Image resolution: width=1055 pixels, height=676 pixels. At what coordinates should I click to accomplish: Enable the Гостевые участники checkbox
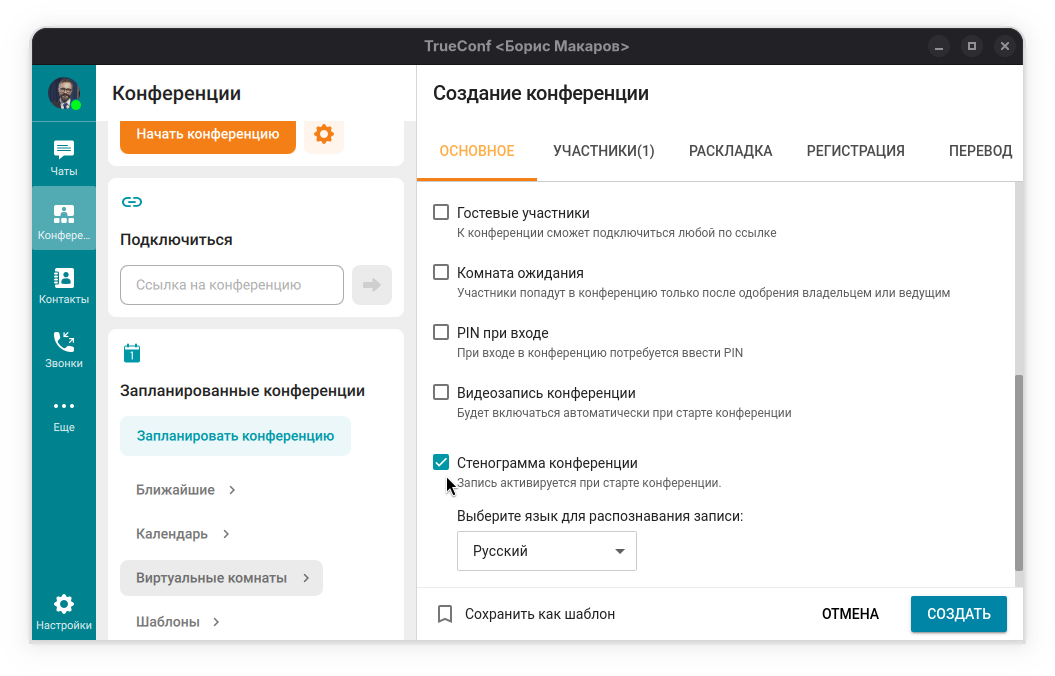pyautogui.click(x=441, y=213)
